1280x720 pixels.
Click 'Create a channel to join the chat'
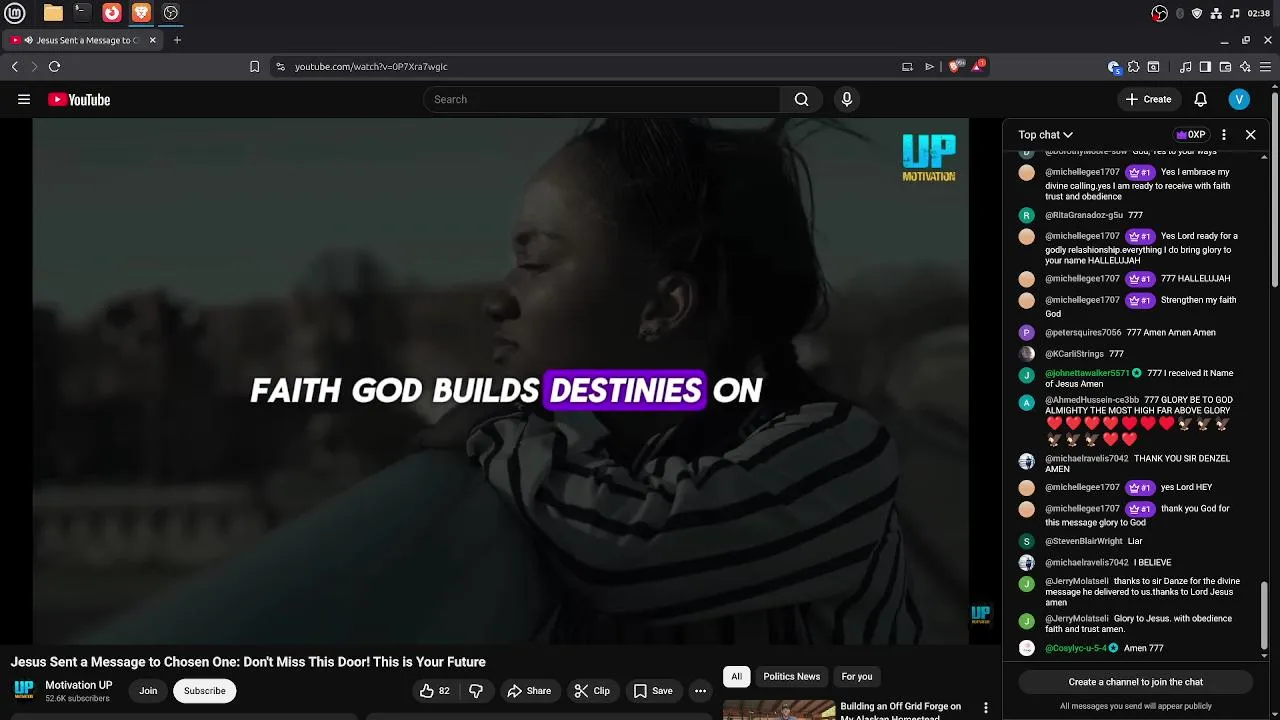tap(1136, 682)
